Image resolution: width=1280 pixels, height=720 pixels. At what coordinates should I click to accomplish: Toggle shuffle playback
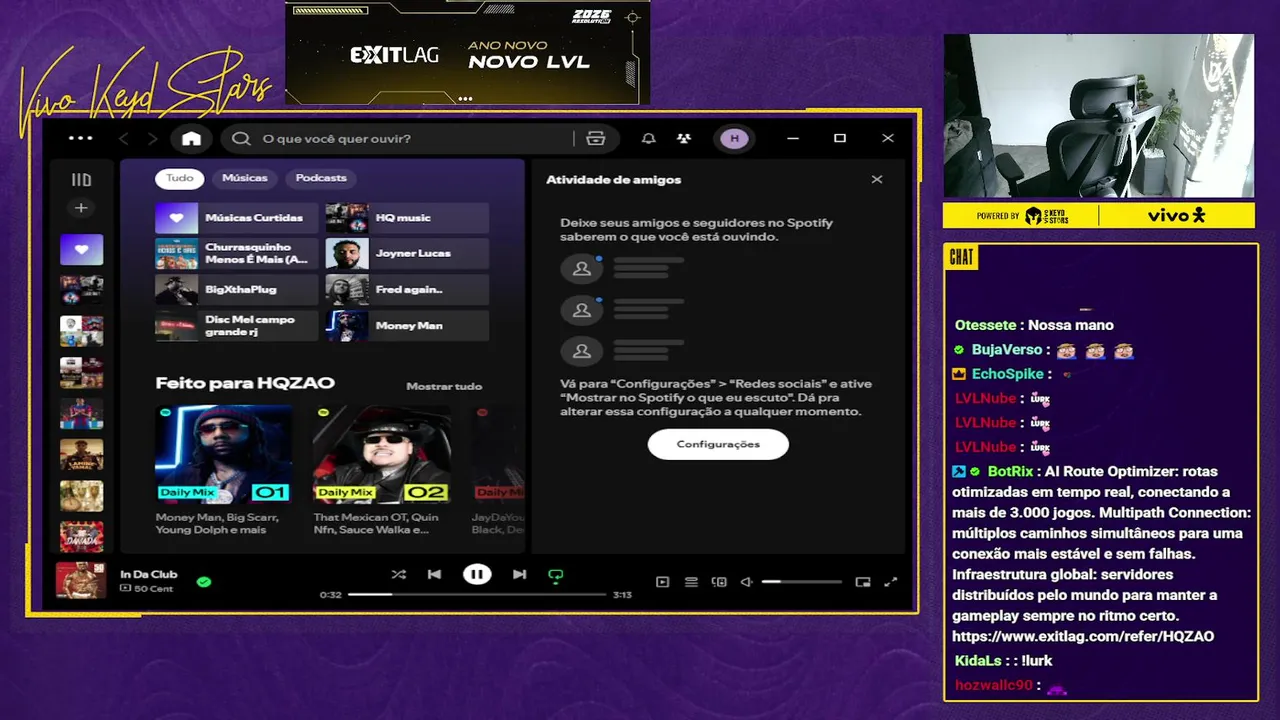[399, 574]
